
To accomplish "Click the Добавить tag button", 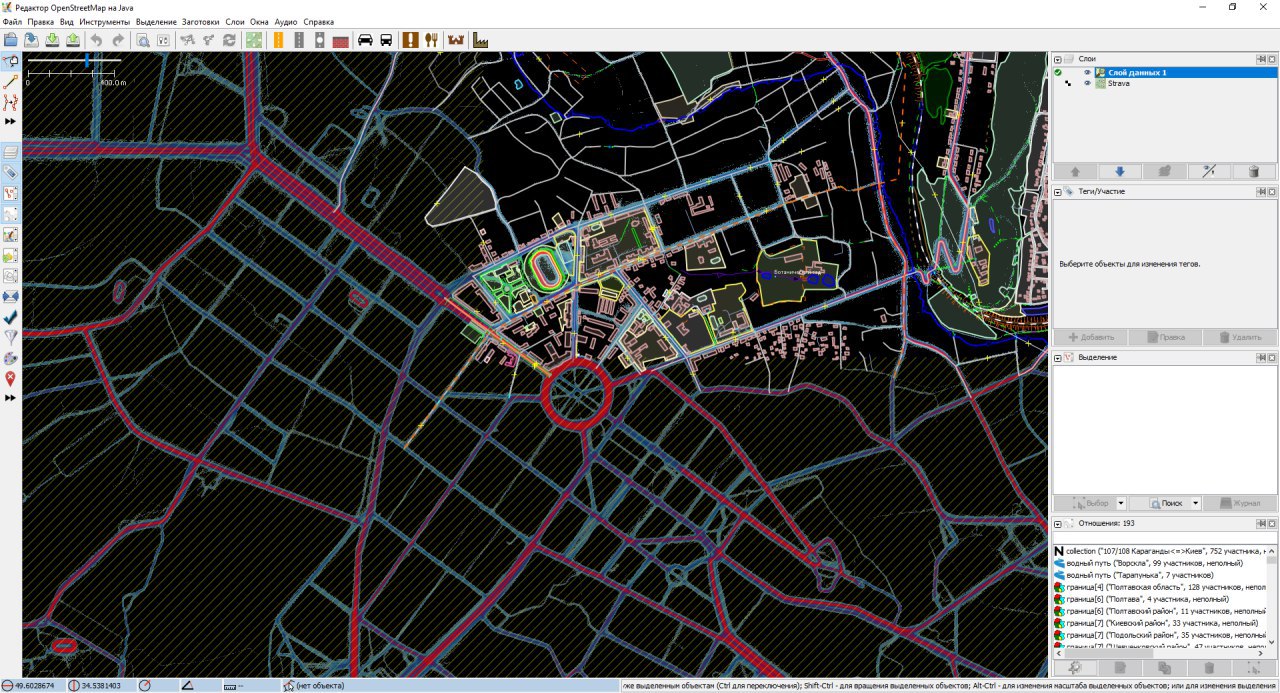I will coord(1090,337).
